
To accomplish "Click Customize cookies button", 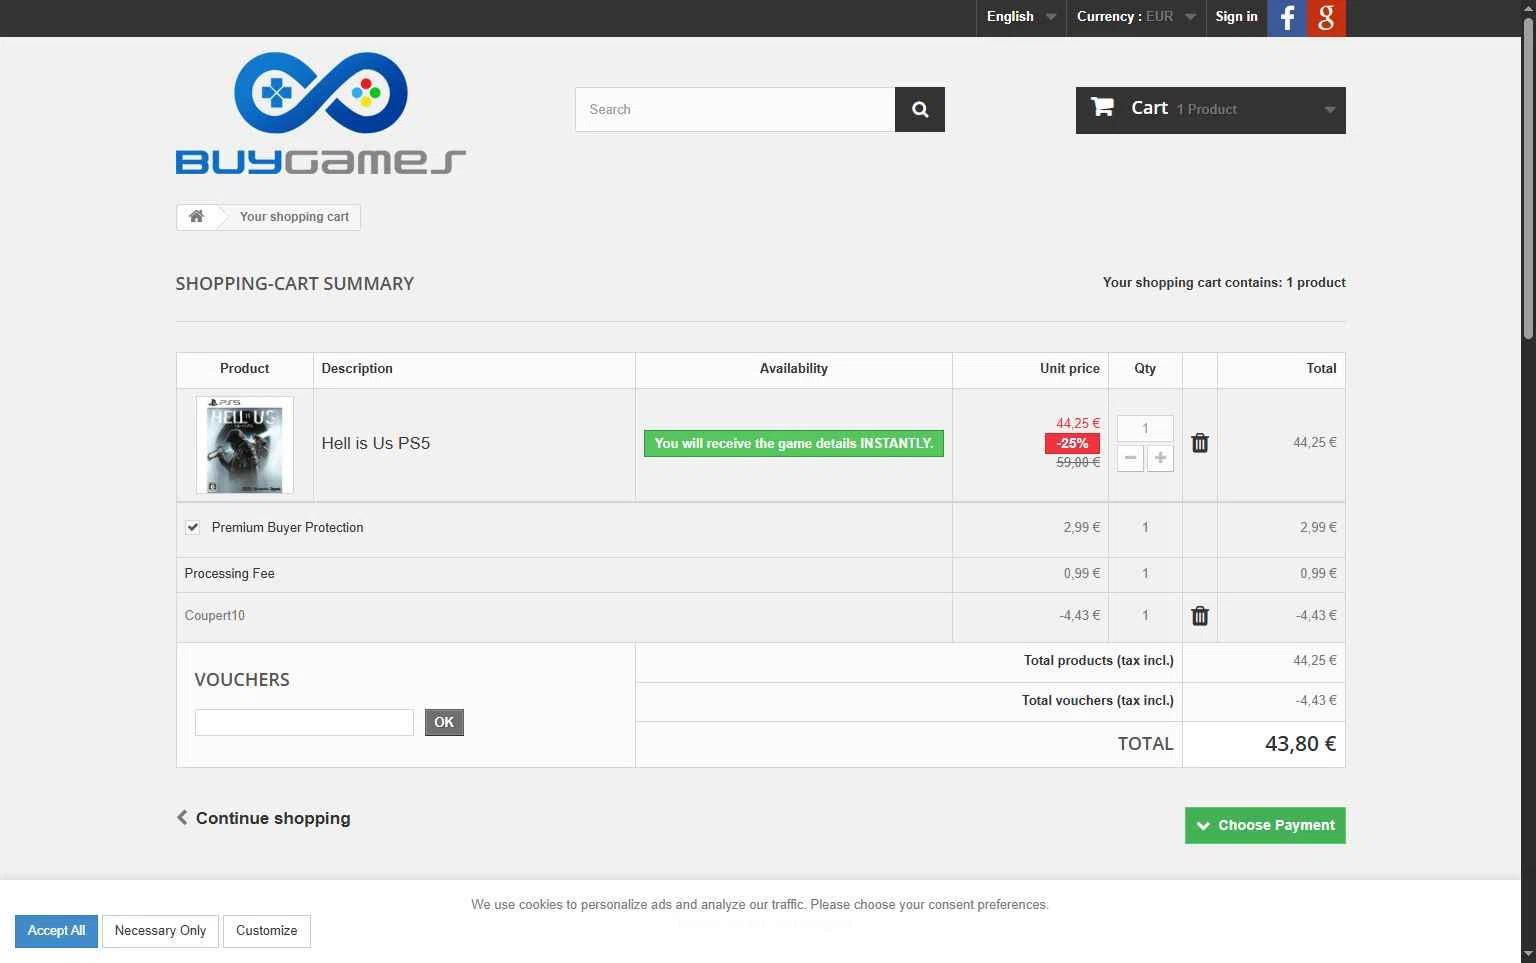I will (267, 931).
